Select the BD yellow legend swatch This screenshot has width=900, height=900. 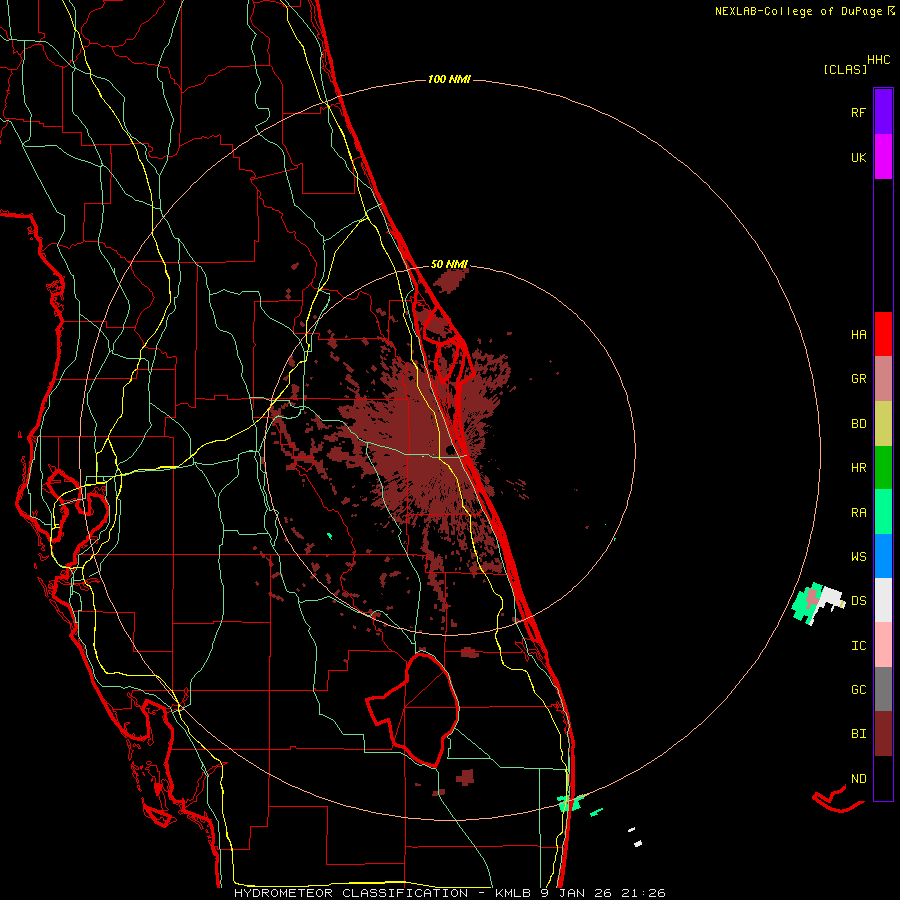[x=883, y=424]
